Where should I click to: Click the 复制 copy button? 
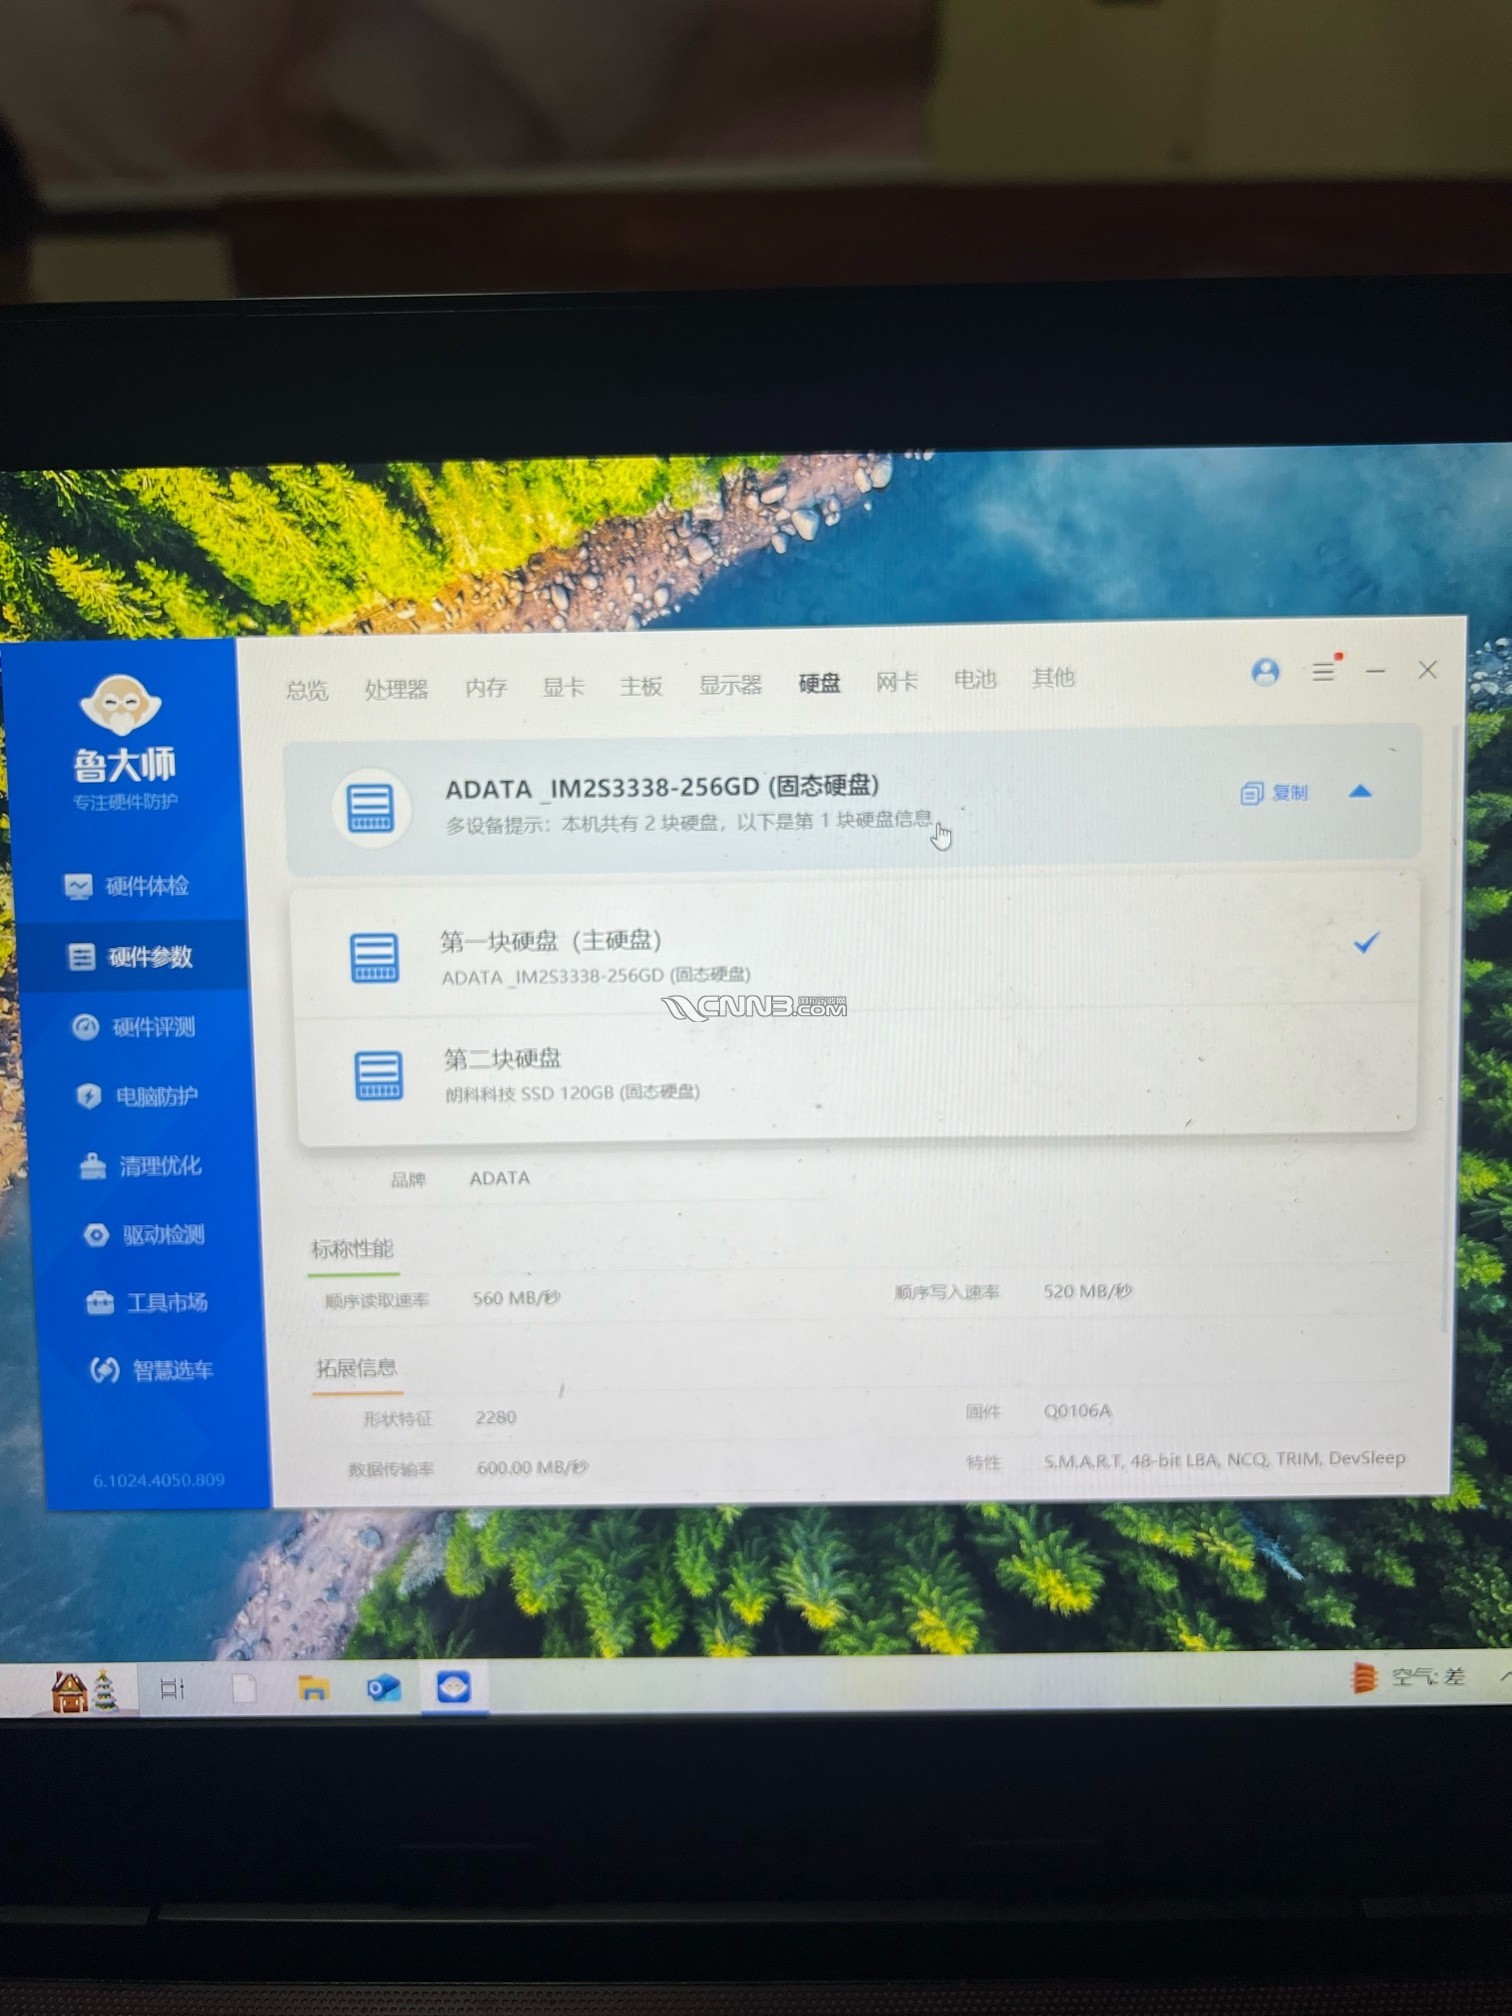pos(1274,793)
